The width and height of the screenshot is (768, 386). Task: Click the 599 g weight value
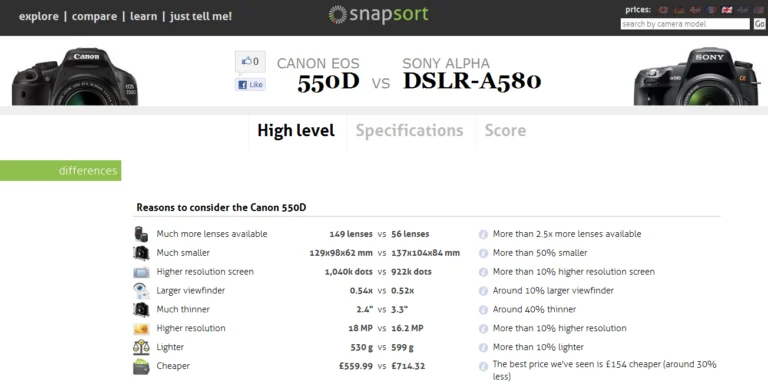[x=403, y=347]
